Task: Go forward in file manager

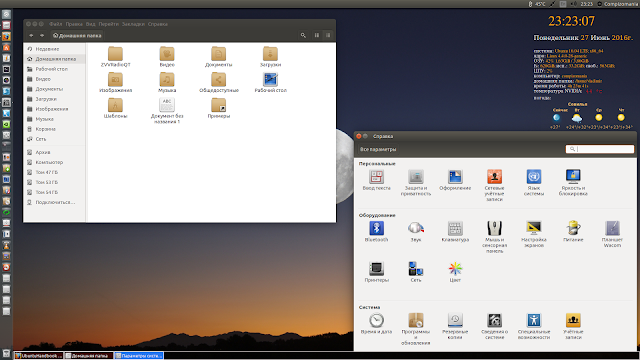Action: 42,36
